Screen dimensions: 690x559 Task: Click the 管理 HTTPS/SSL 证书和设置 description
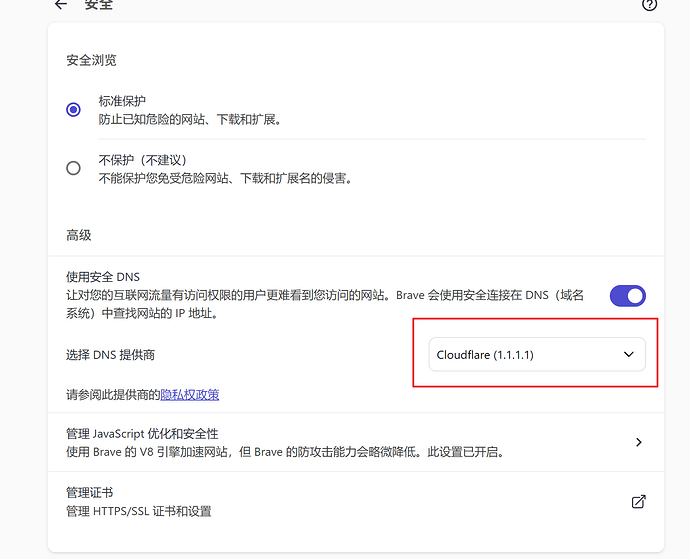(x=139, y=511)
